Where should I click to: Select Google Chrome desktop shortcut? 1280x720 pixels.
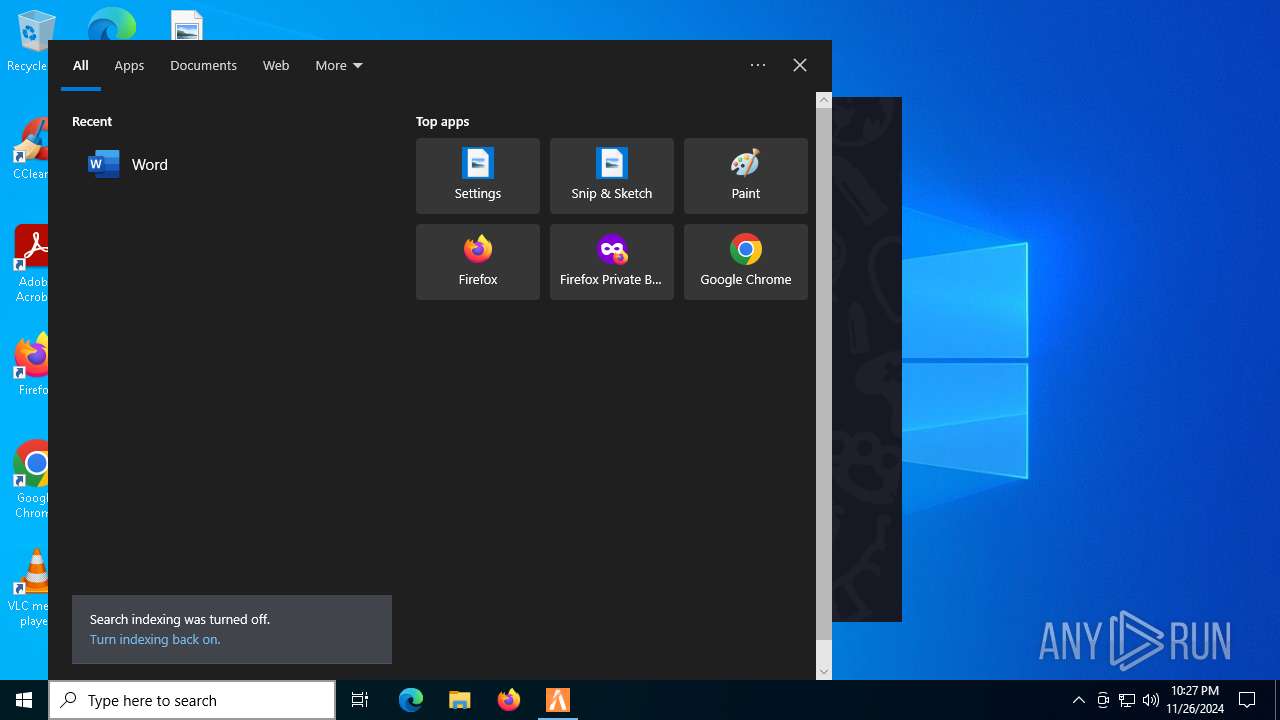point(32,480)
